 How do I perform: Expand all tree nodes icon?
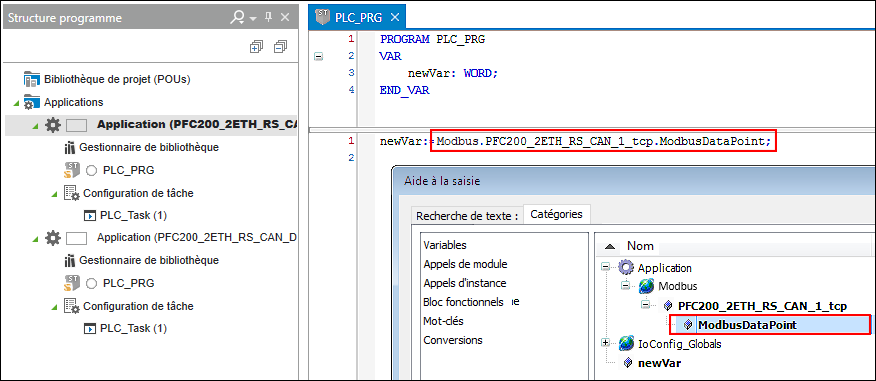pyautogui.click(x=256, y=47)
